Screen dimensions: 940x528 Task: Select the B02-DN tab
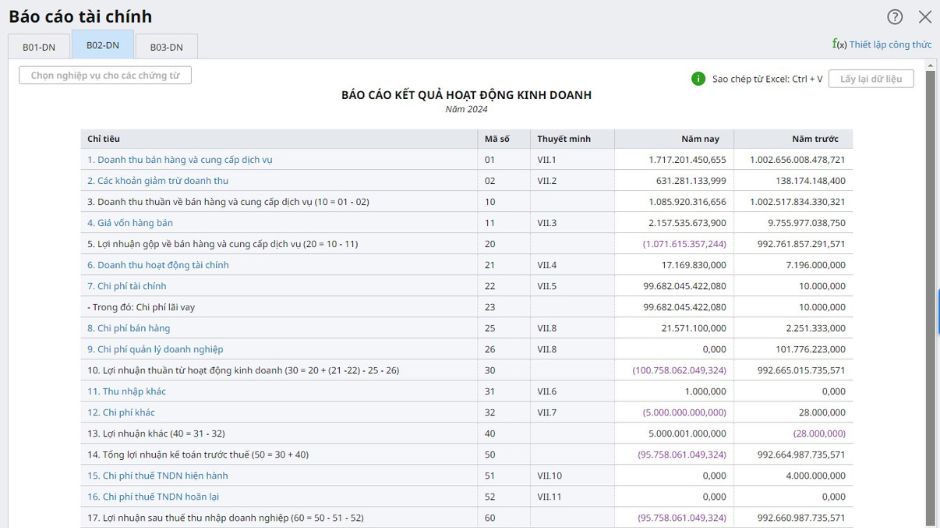click(x=103, y=45)
